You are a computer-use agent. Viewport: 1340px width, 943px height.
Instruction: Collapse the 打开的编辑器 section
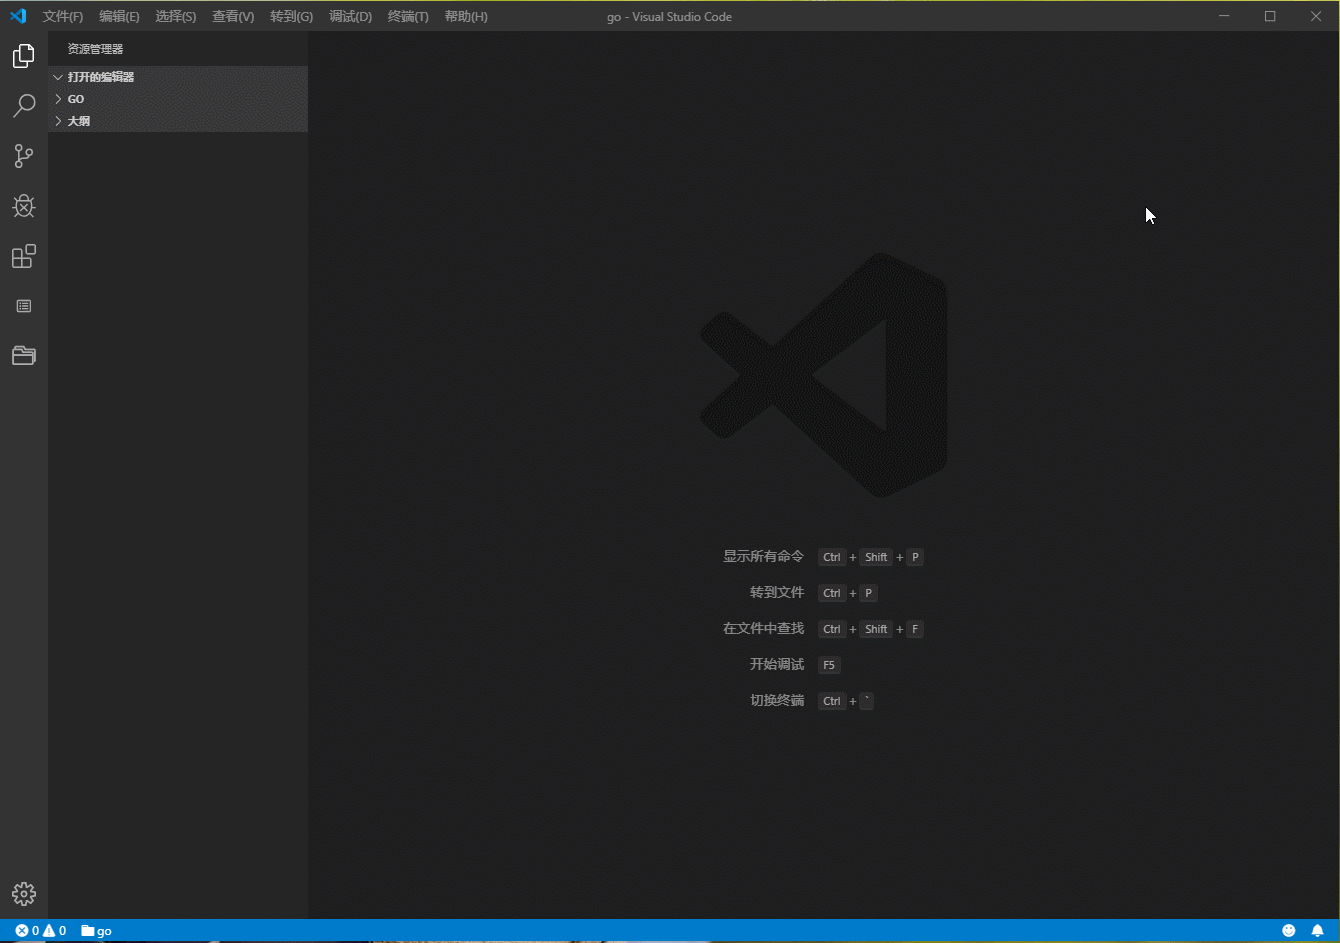click(178, 77)
